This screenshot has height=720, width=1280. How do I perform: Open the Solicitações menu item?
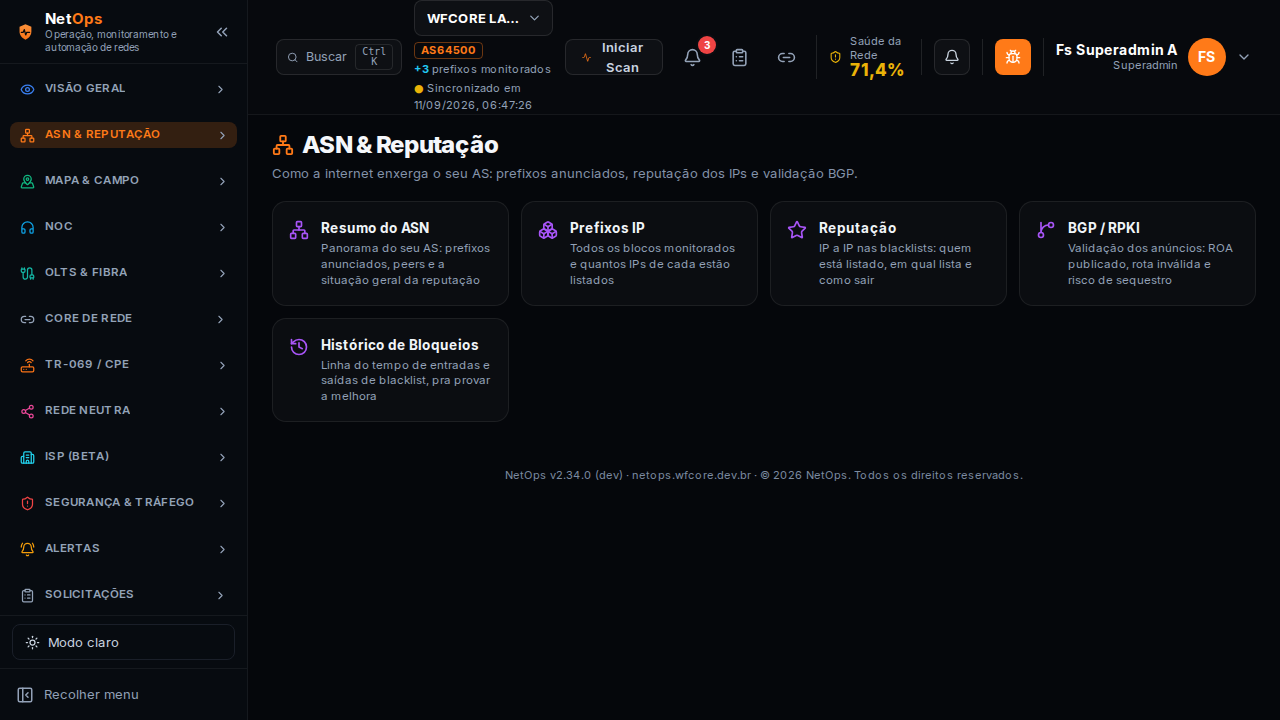pyautogui.click(x=123, y=595)
